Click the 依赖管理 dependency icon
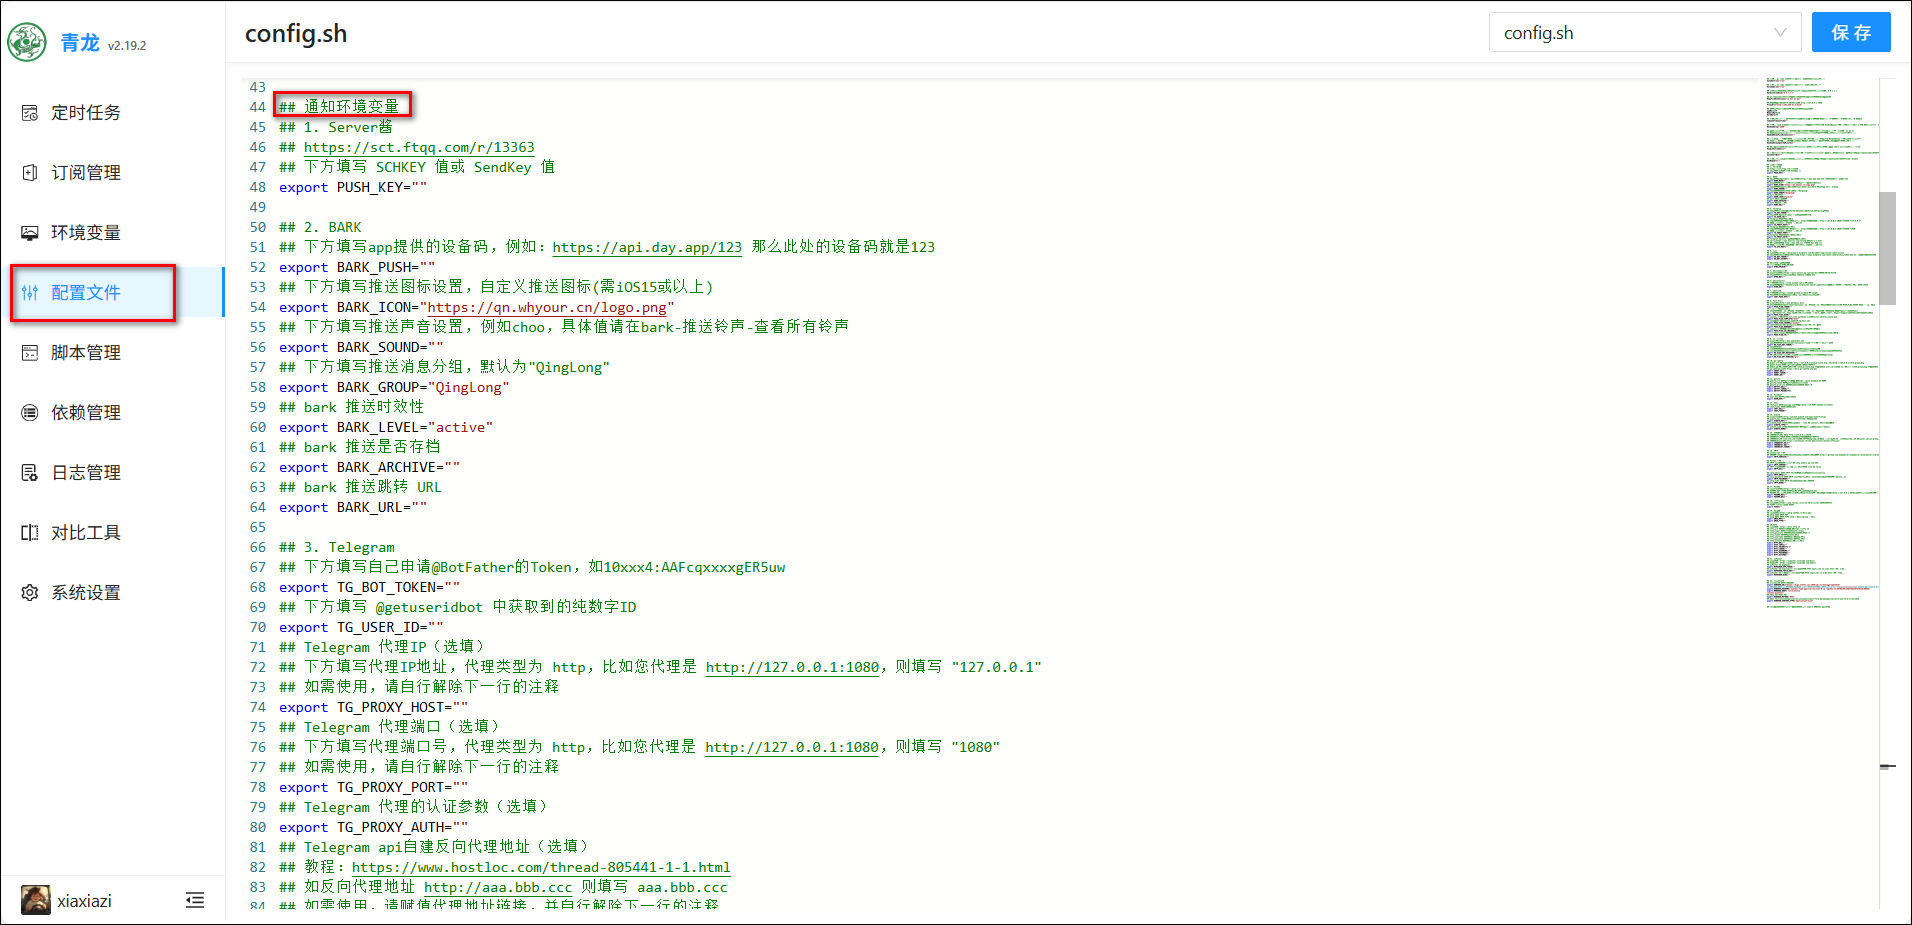Image resolution: width=1912 pixels, height=925 pixels. [30, 413]
